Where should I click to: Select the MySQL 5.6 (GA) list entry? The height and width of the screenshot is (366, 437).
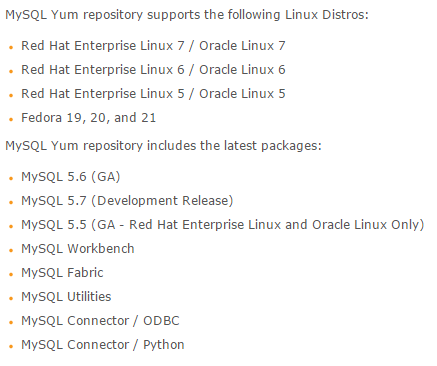[71, 177]
